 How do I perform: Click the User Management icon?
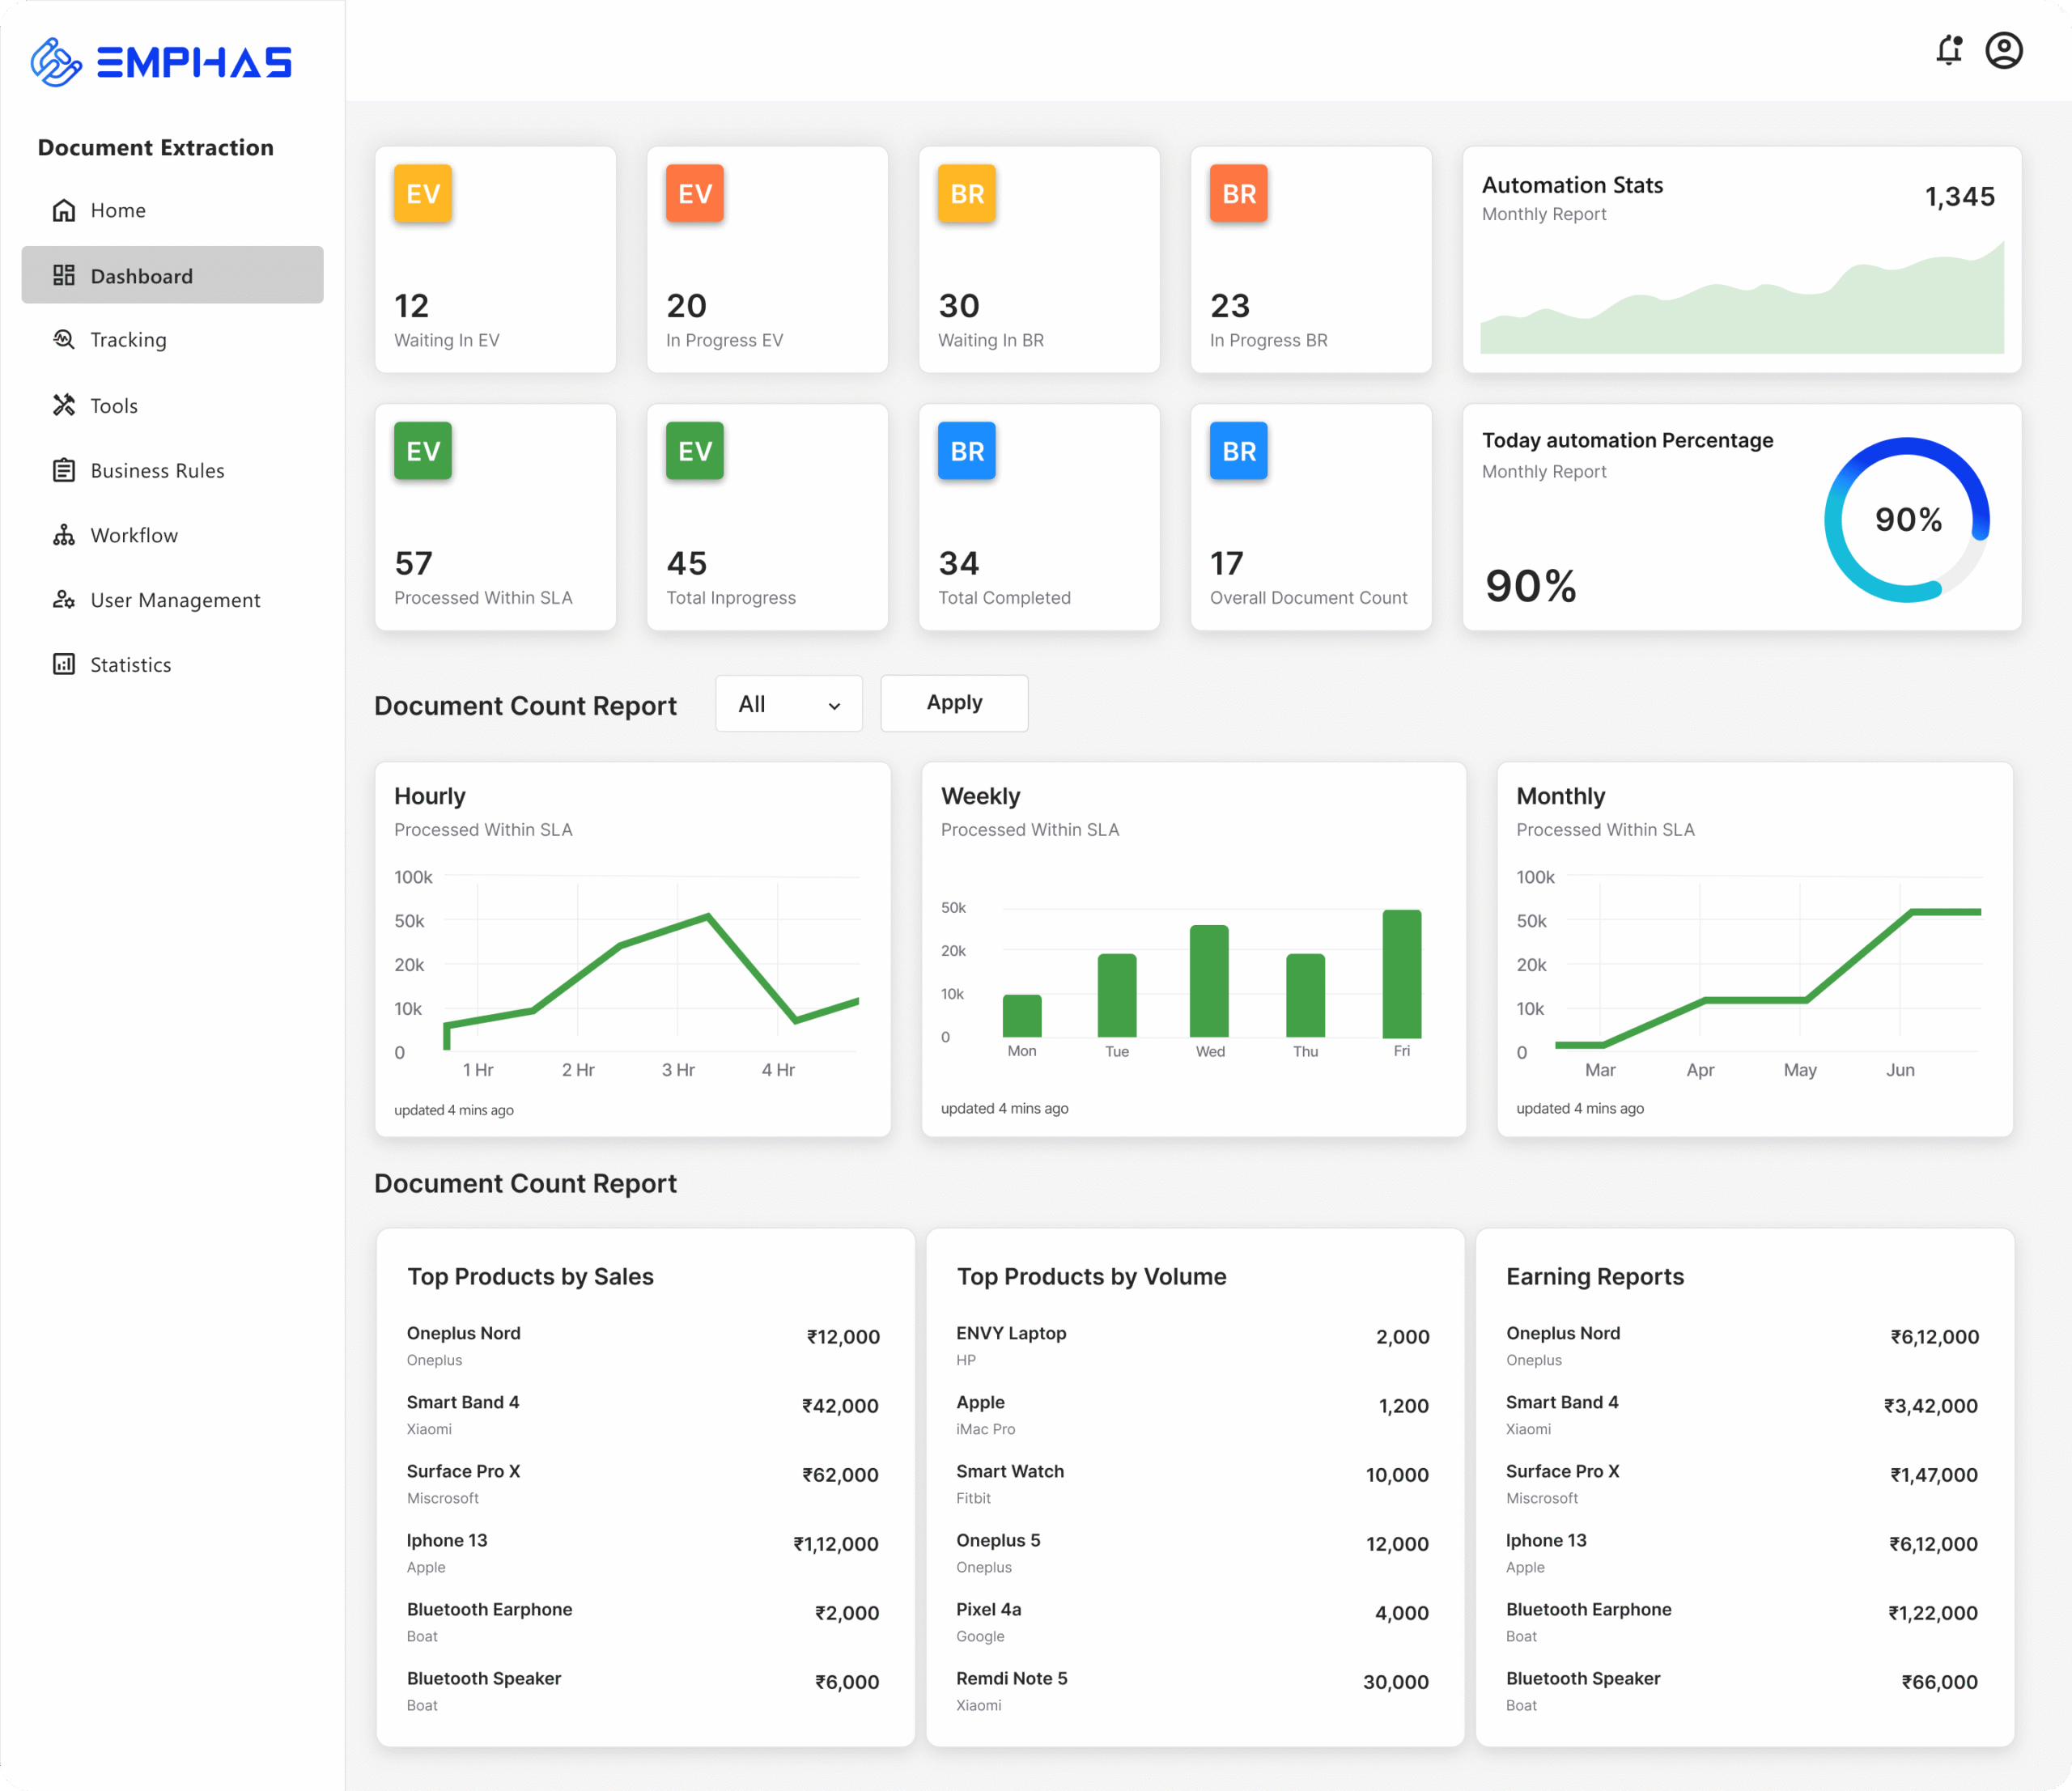[64, 600]
